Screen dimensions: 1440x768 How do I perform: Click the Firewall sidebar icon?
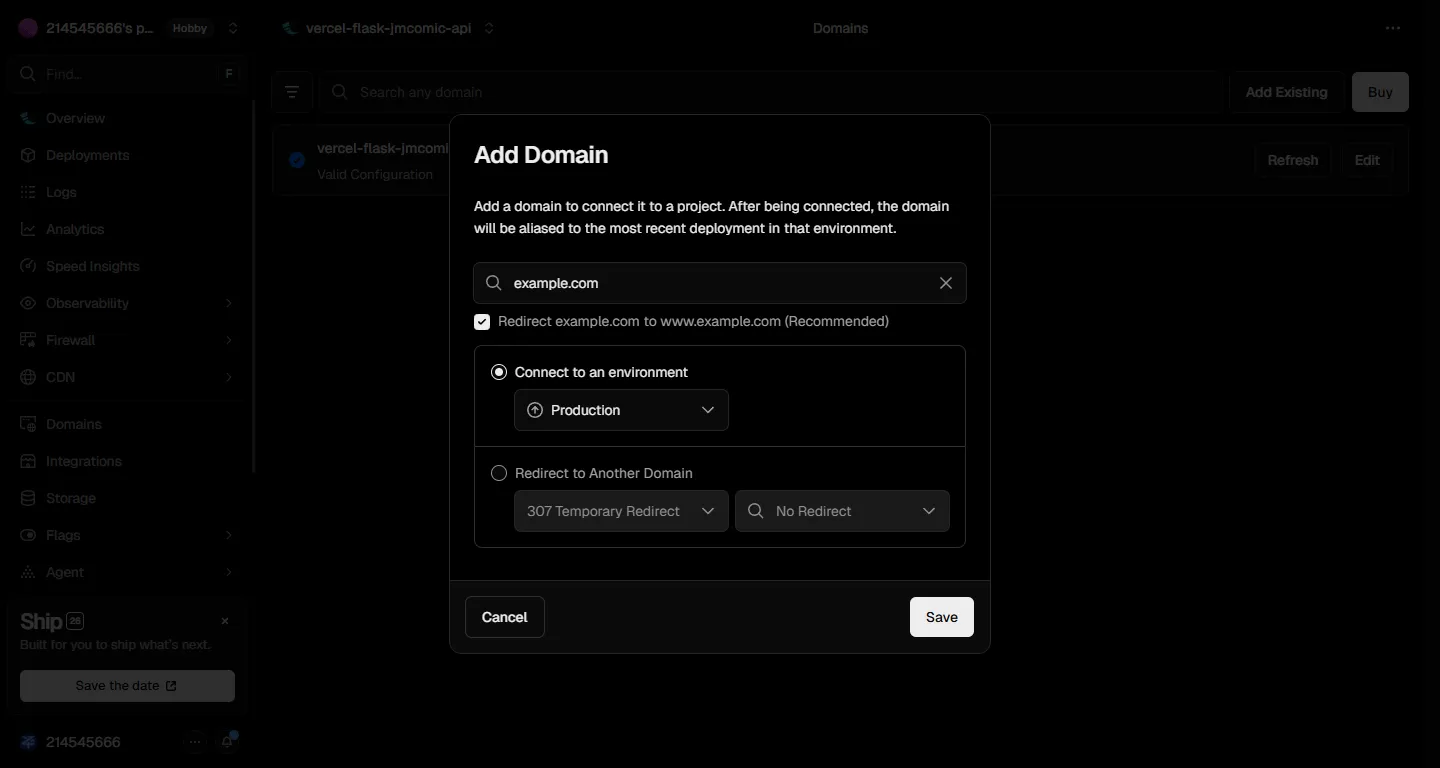[x=26, y=340]
